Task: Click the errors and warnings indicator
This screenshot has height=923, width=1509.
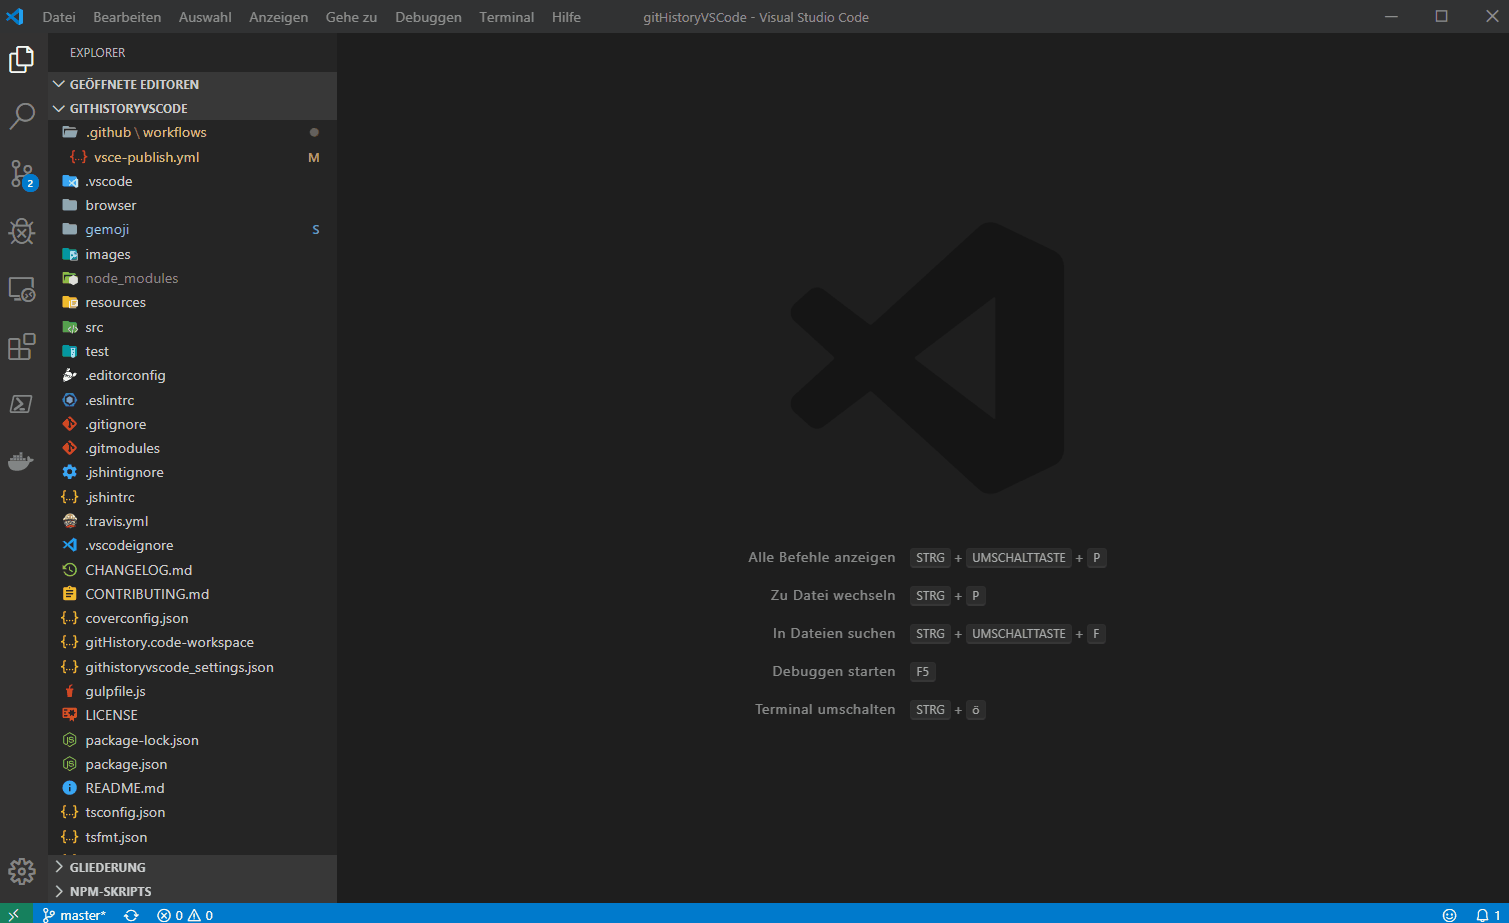Action: (183, 914)
